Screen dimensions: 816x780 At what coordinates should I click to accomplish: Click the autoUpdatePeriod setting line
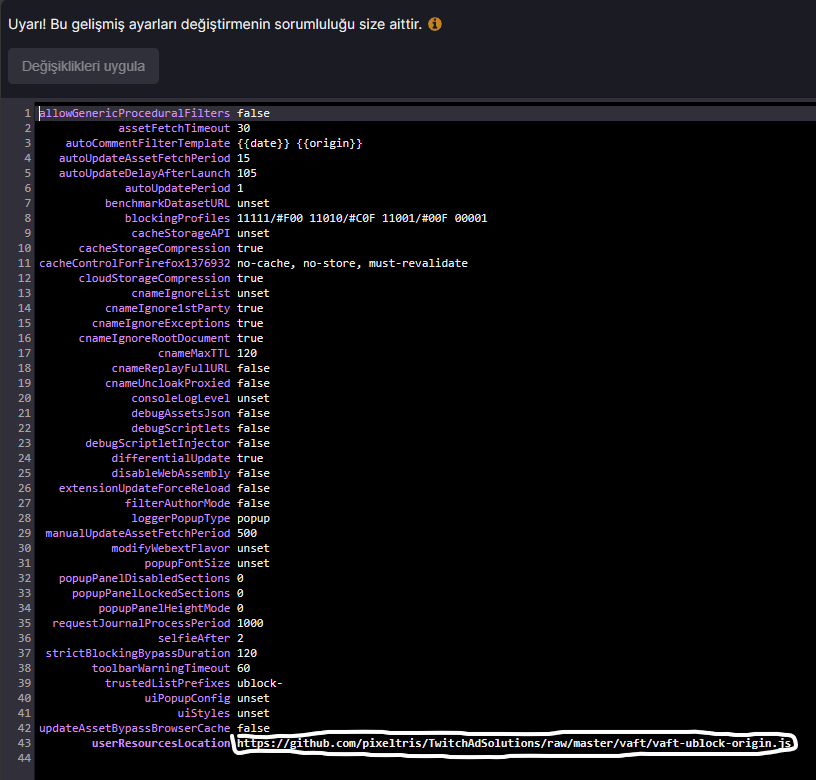184,188
